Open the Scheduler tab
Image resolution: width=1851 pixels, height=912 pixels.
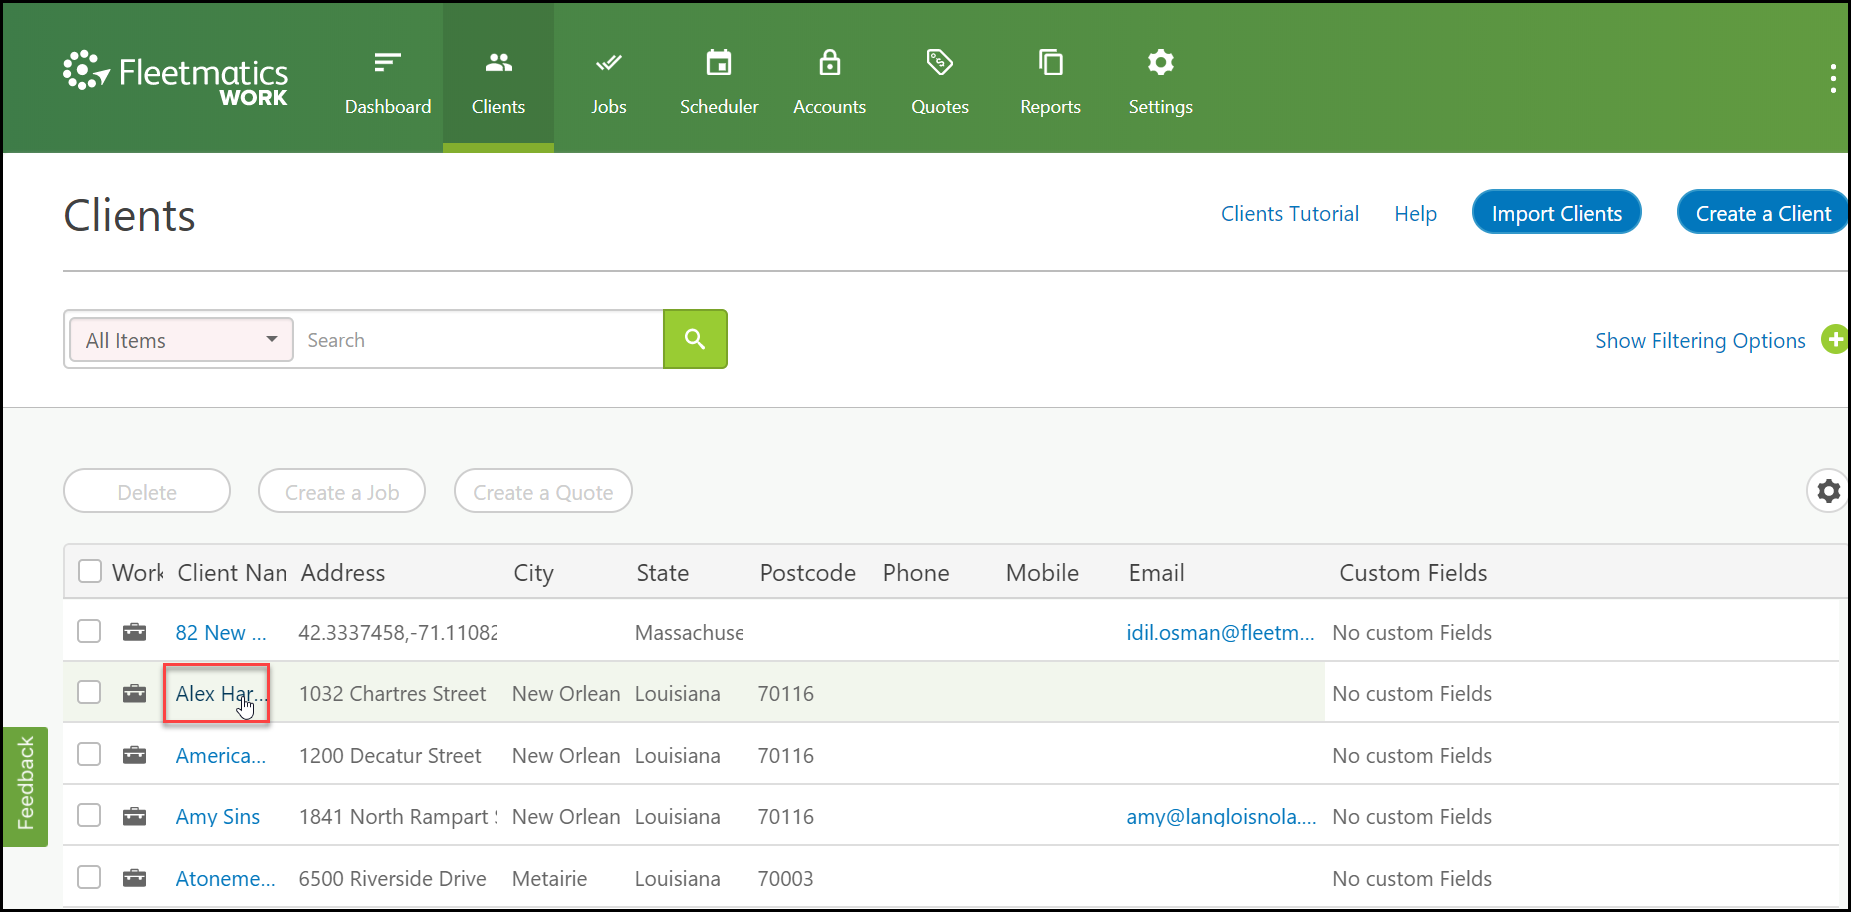[719, 78]
